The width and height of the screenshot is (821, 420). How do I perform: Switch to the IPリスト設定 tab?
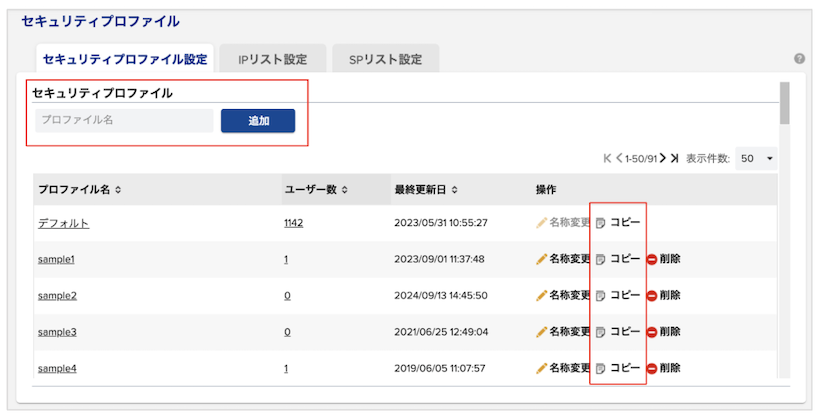click(273, 59)
